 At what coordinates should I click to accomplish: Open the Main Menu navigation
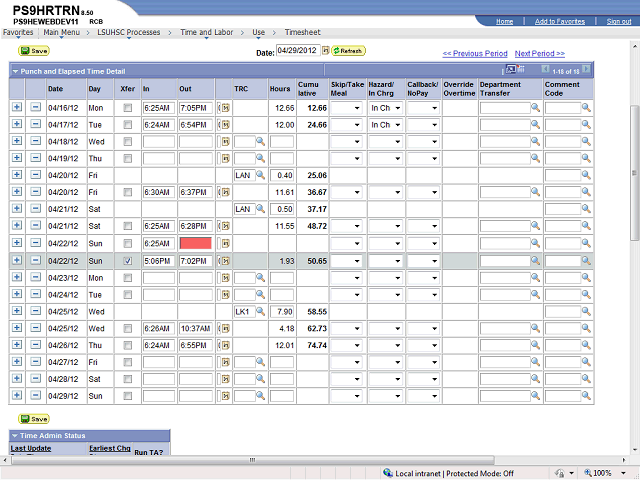(x=62, y=32)
